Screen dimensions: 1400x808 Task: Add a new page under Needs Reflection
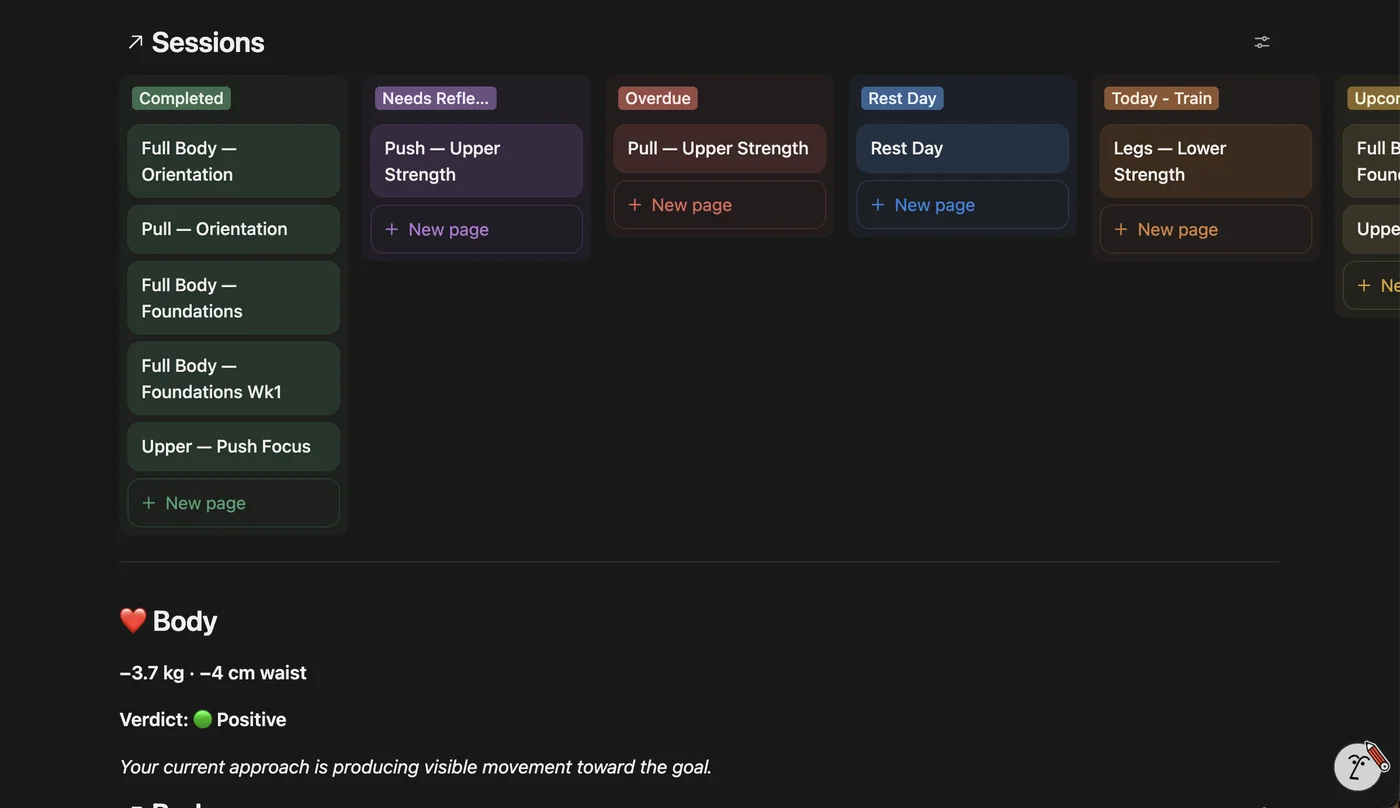click(x=477, y=229)
